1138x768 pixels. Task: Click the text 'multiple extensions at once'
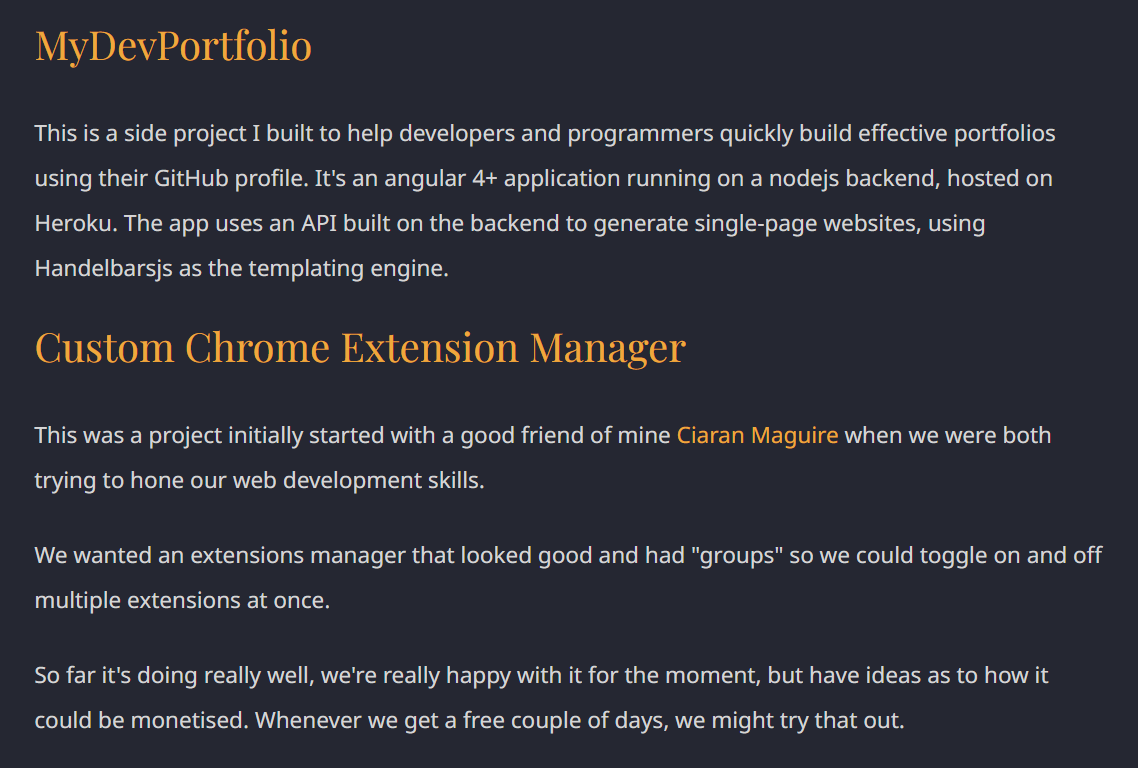tap(182, 600)
